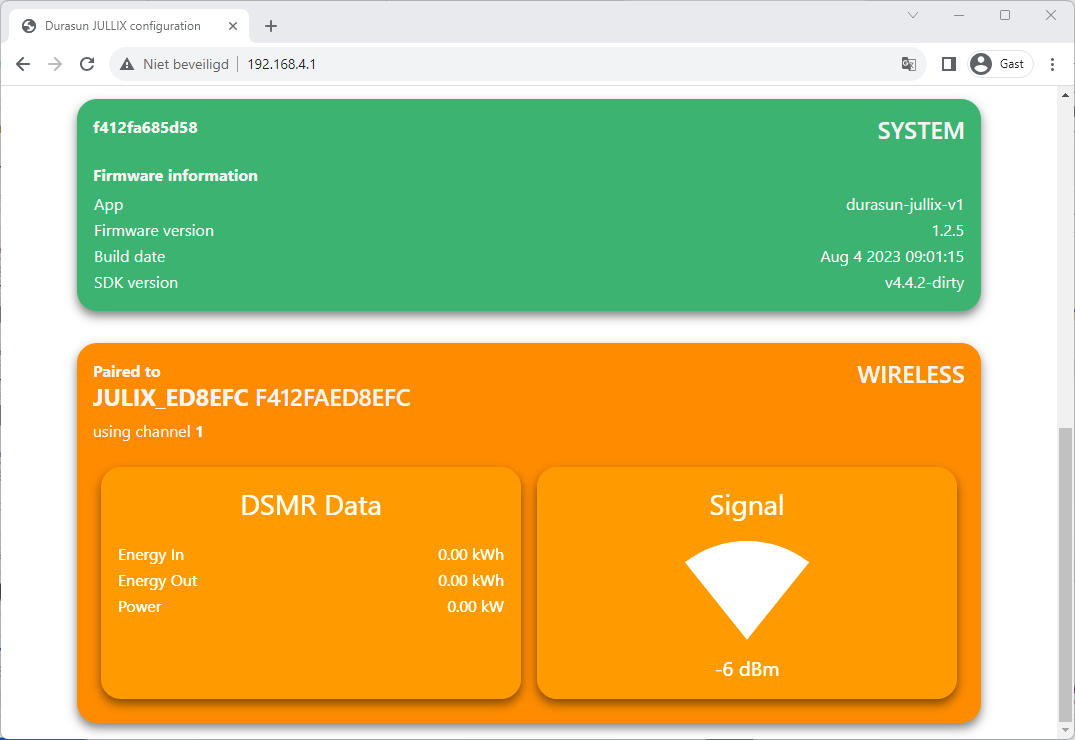Screen dimensions: 1075x740
Task: Open the Gast guest profile button
Action: 1000,64
